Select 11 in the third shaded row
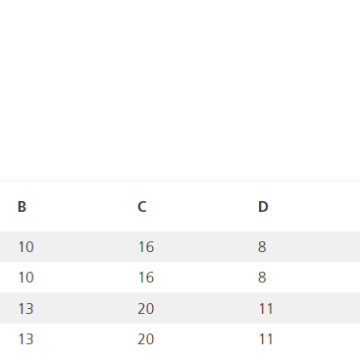 [266, 309]
